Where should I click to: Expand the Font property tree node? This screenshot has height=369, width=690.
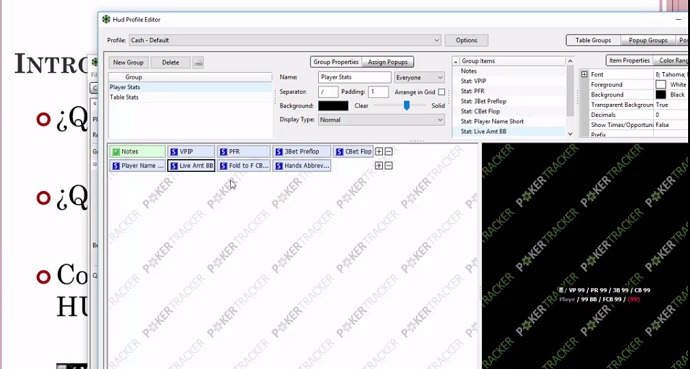click(x=584, y=74)
